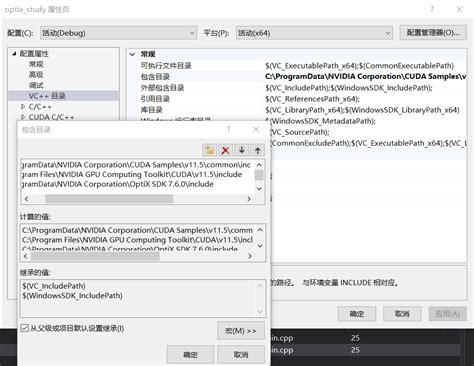Click 取消 in the property page window
474x366 pixels.
click(x=402, y=314)
